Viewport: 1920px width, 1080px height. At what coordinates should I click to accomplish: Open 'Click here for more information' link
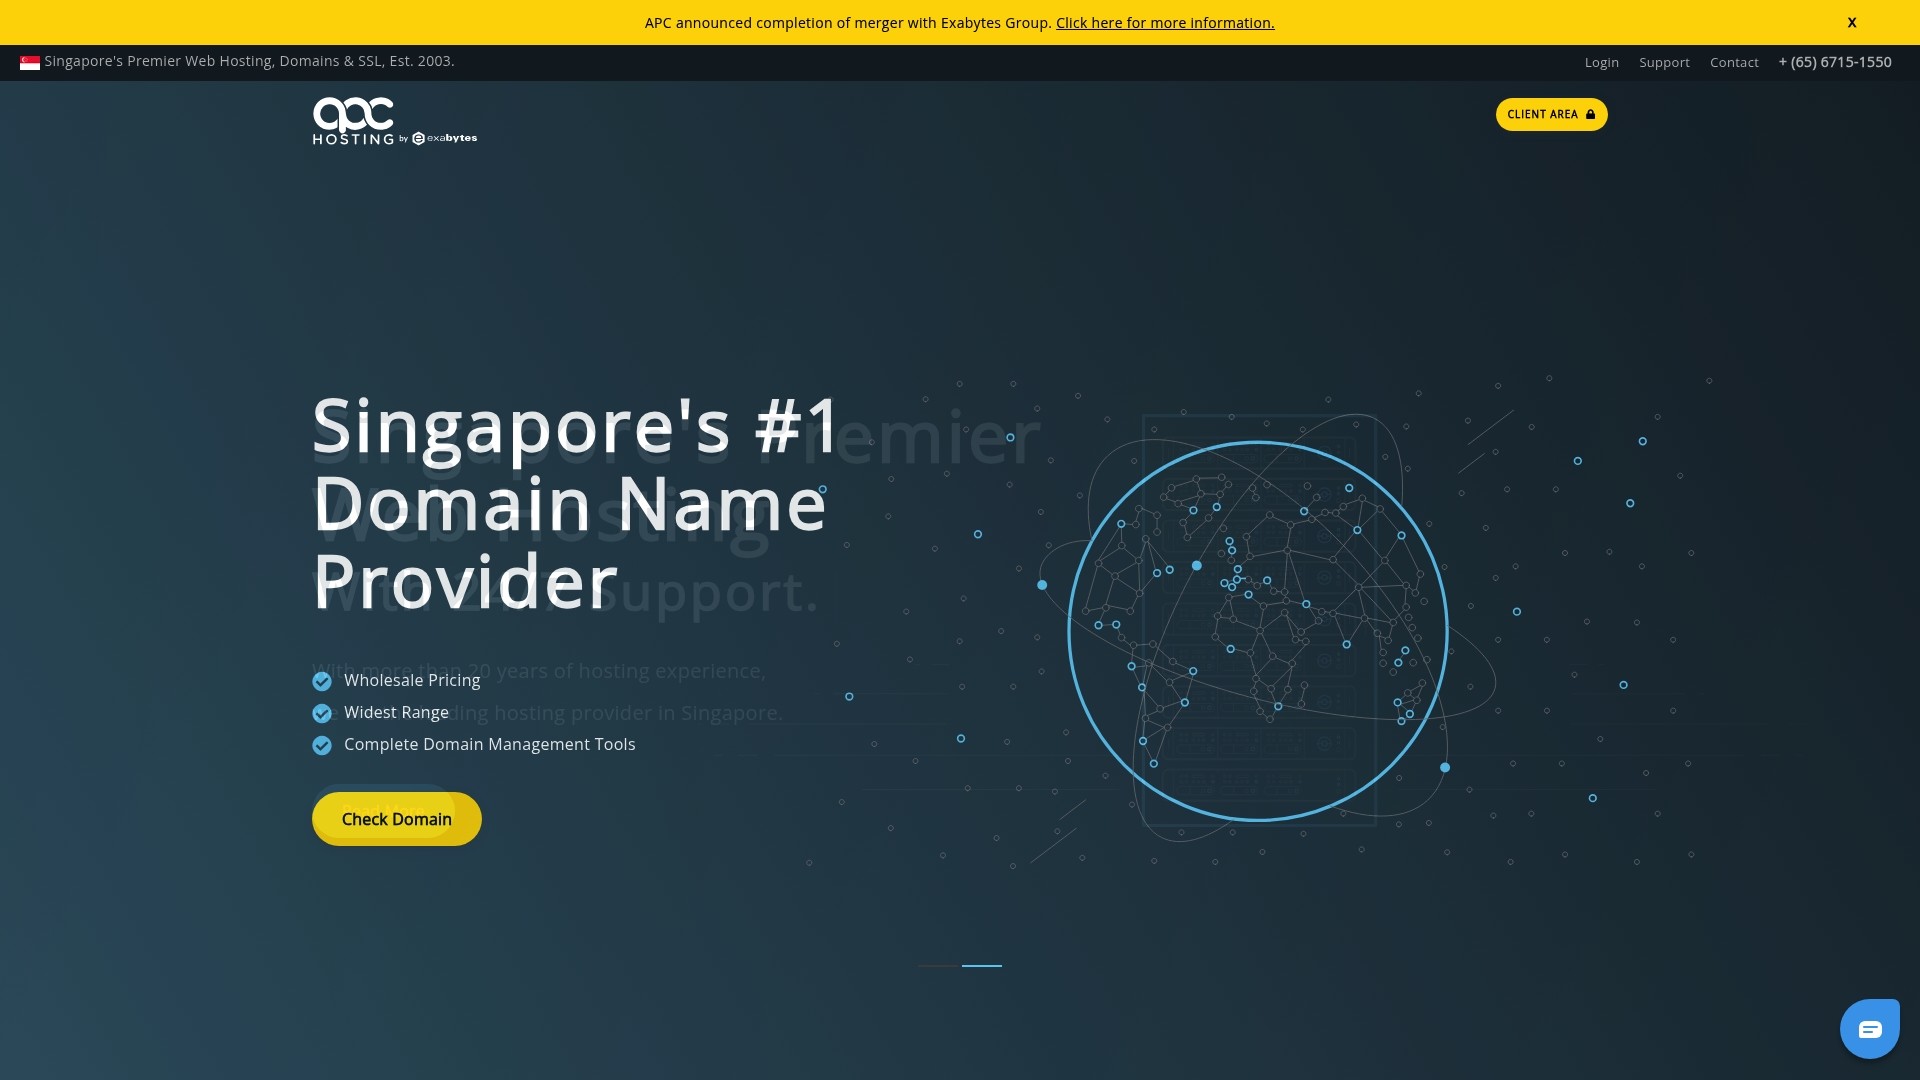pos(1165,23)
